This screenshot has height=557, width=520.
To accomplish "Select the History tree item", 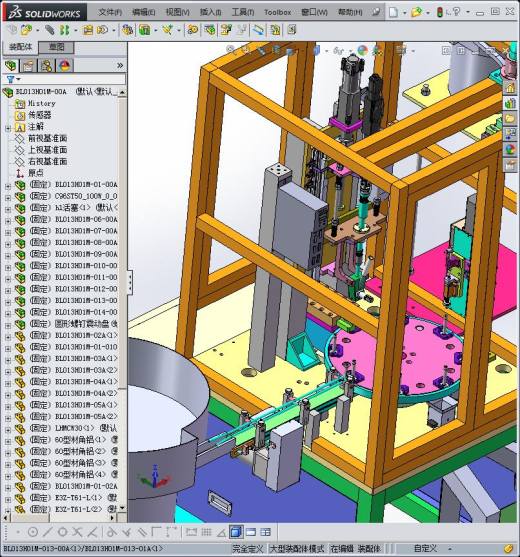I will click(42, 104).
